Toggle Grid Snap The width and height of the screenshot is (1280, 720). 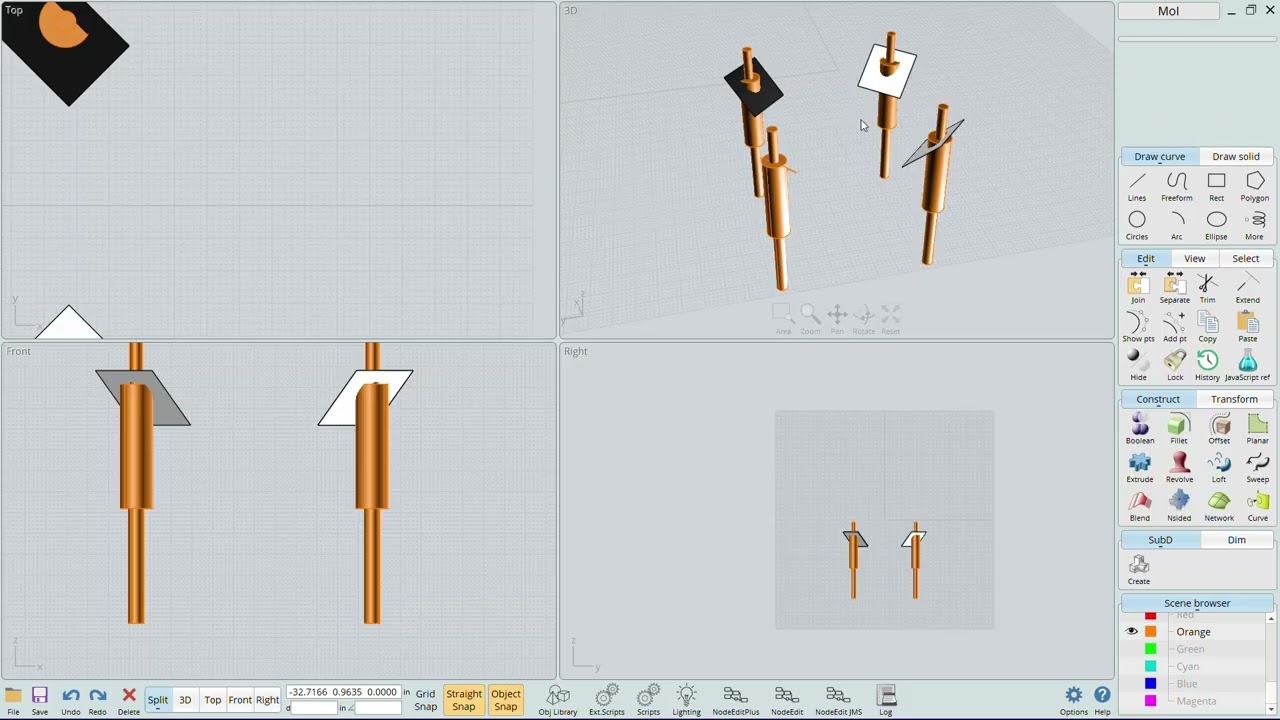click(425, 700)
